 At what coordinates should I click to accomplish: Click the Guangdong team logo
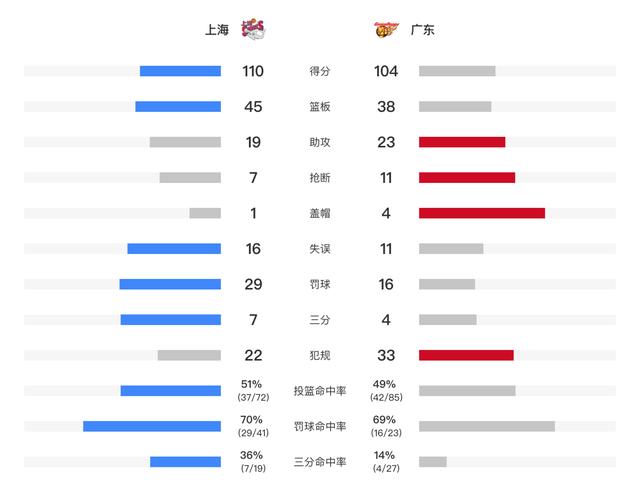click(x=386, y=29)
